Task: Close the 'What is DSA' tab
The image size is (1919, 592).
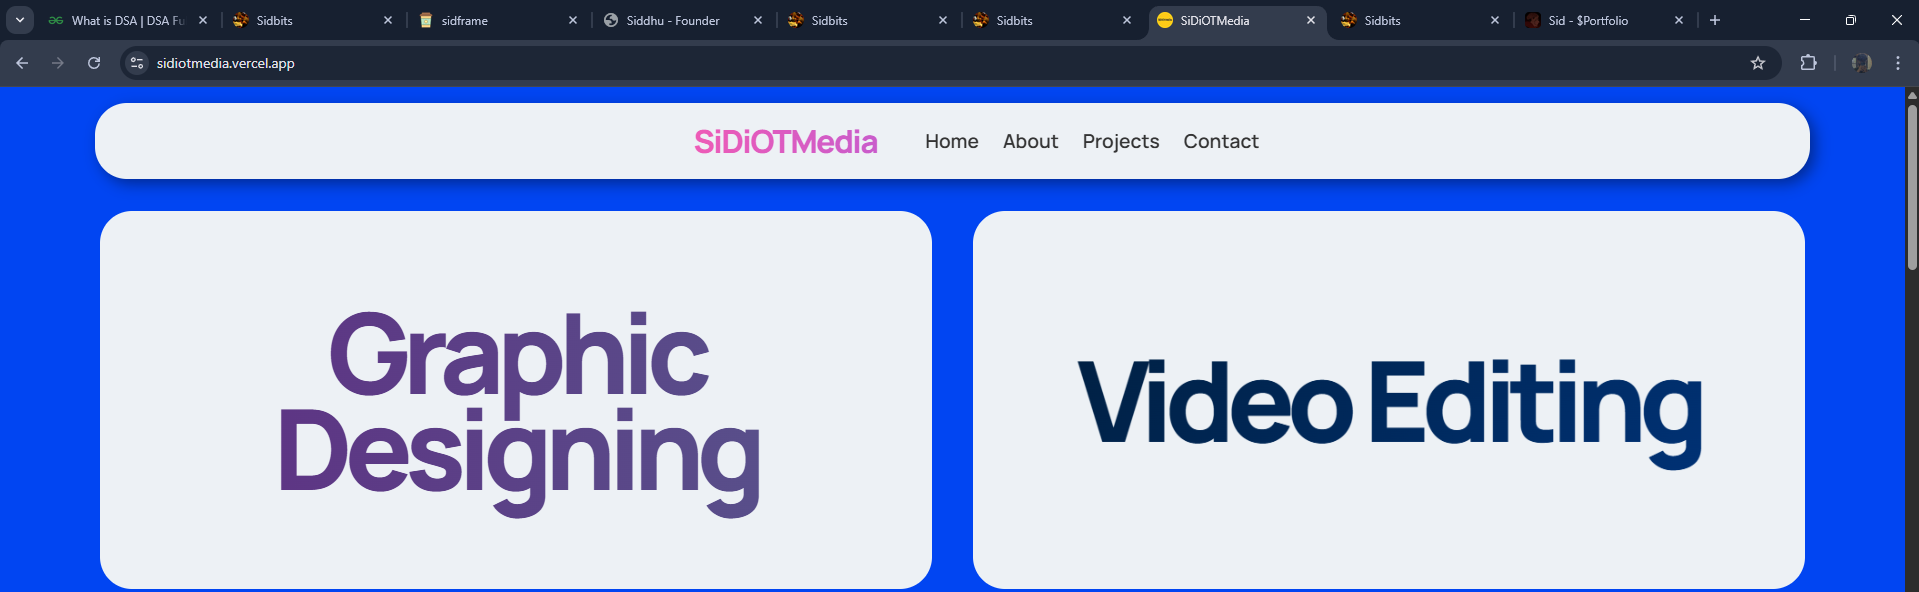Action: tap(203, 20)
